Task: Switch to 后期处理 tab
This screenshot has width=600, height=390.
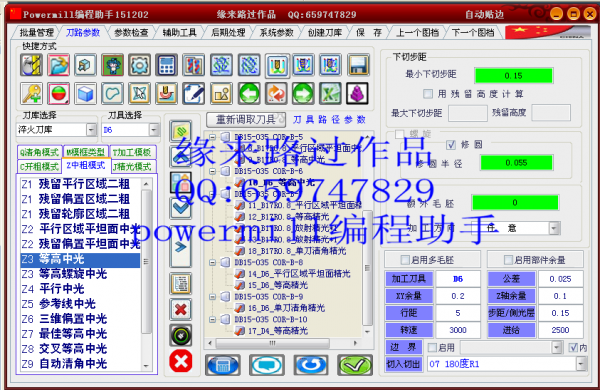Action: coord(228,33)
